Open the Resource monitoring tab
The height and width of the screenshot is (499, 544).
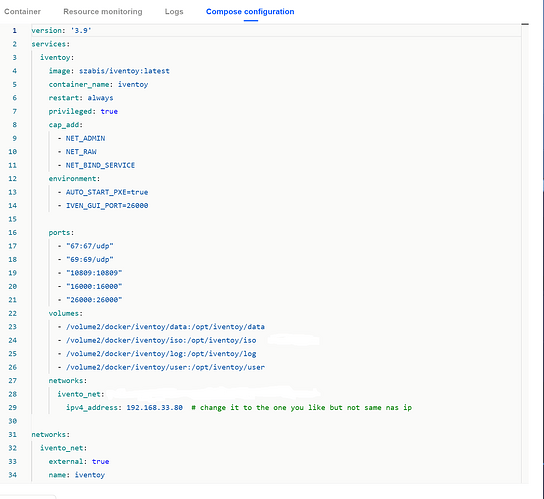(x=103, y=11)
